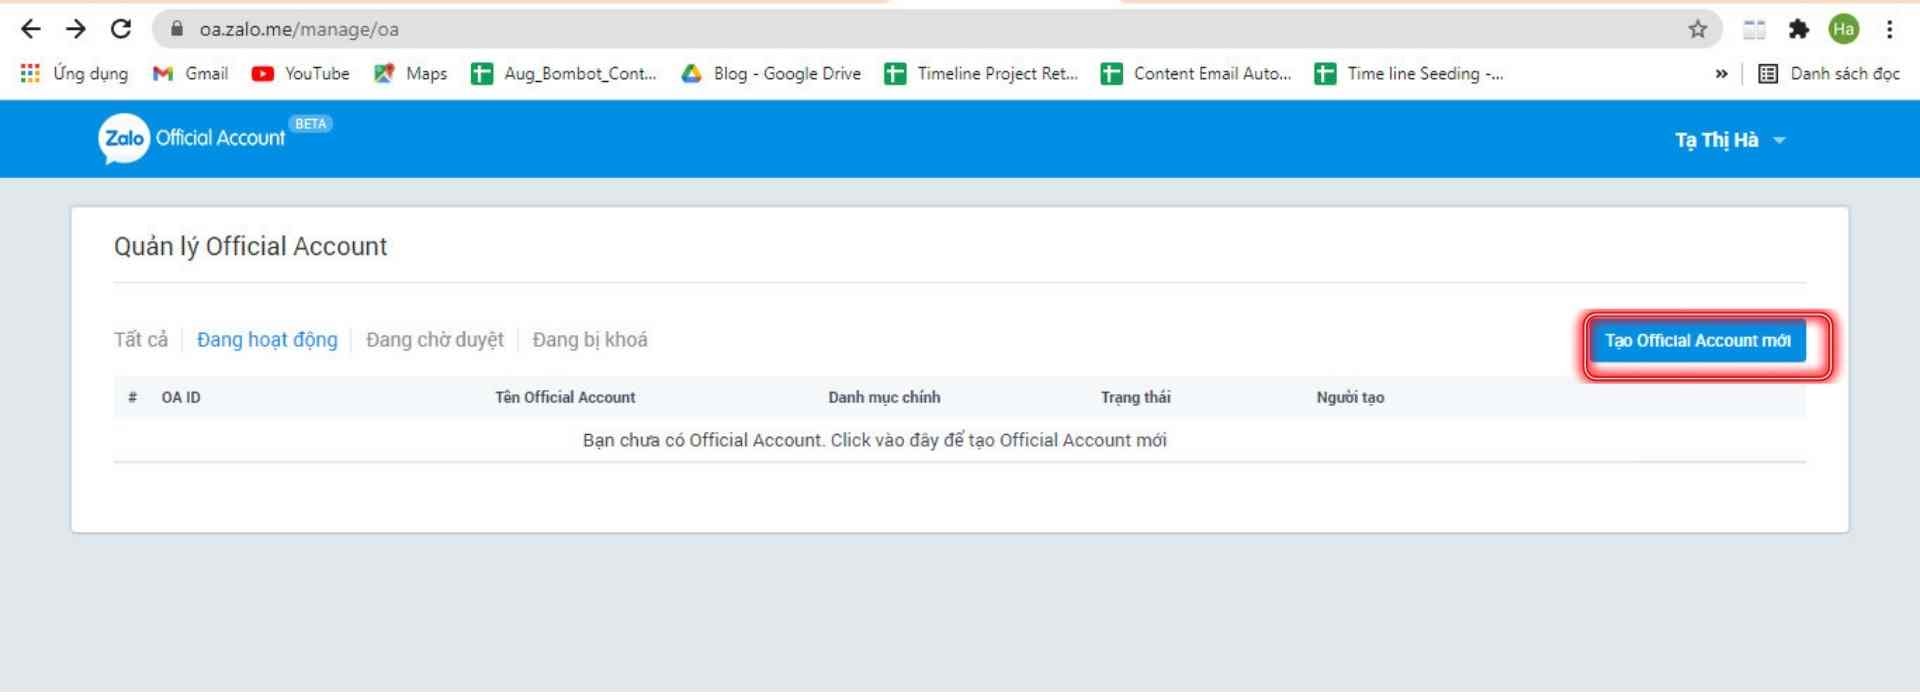Open the Danh sách đọc reading list
Screen dimensions: 1920x700
click(x=1829, y=73)
